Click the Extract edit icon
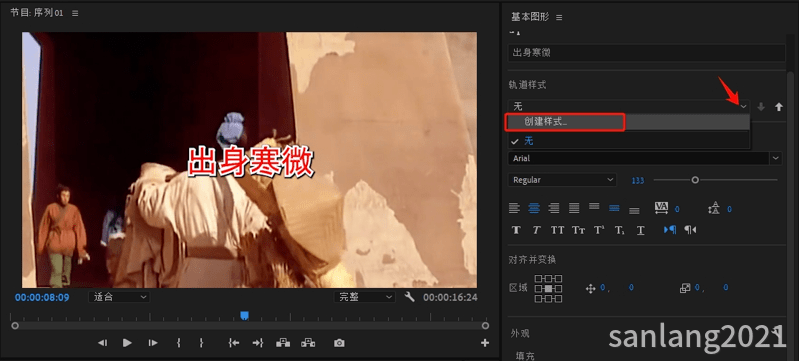799x361 pixels. tap(308, 343)
